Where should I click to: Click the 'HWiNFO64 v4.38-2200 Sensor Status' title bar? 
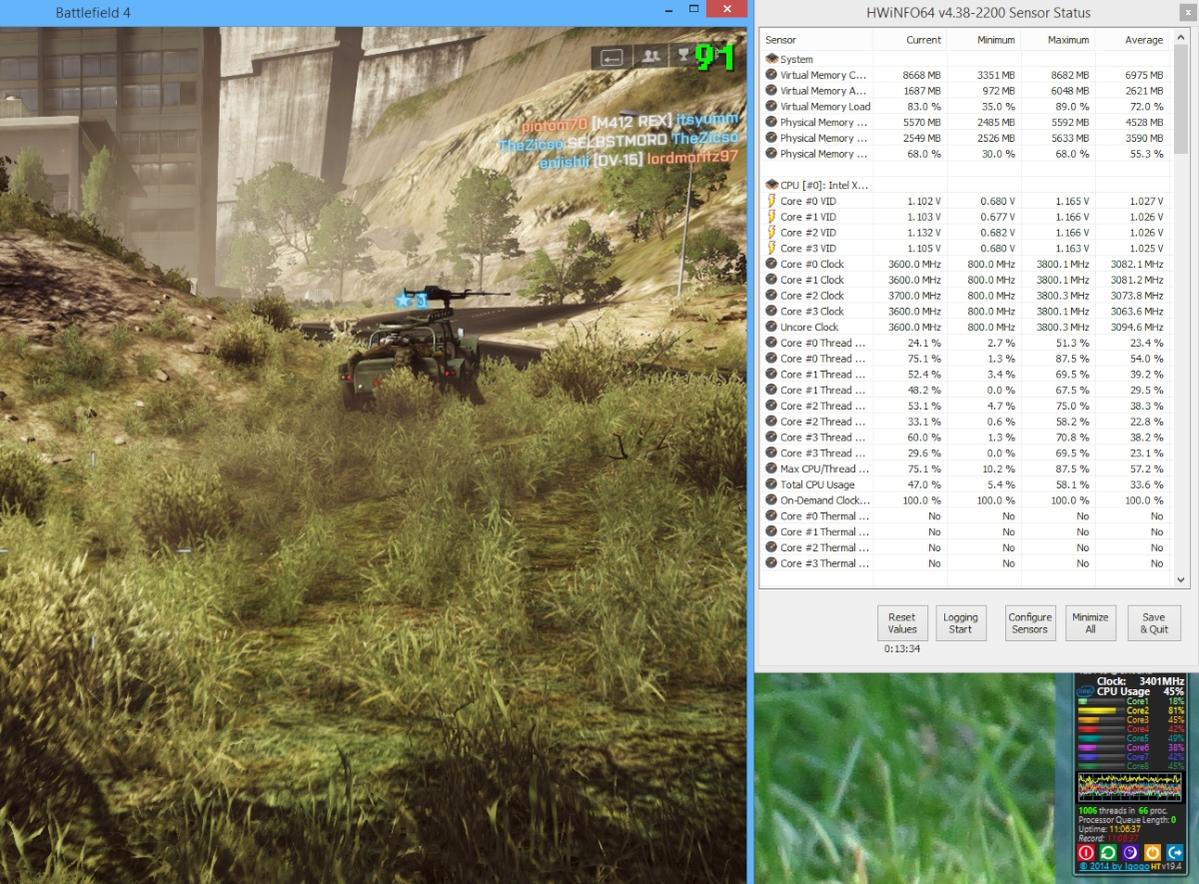[x=978, y=12]
